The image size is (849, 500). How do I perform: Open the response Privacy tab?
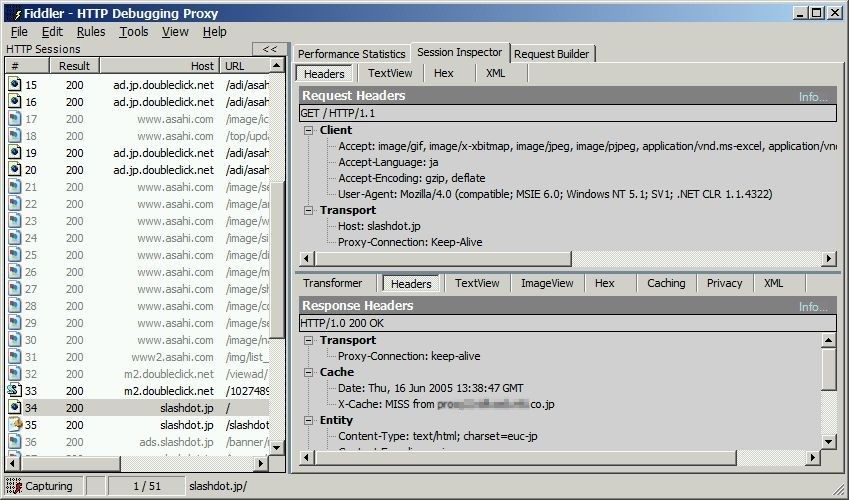pos(724,283)
